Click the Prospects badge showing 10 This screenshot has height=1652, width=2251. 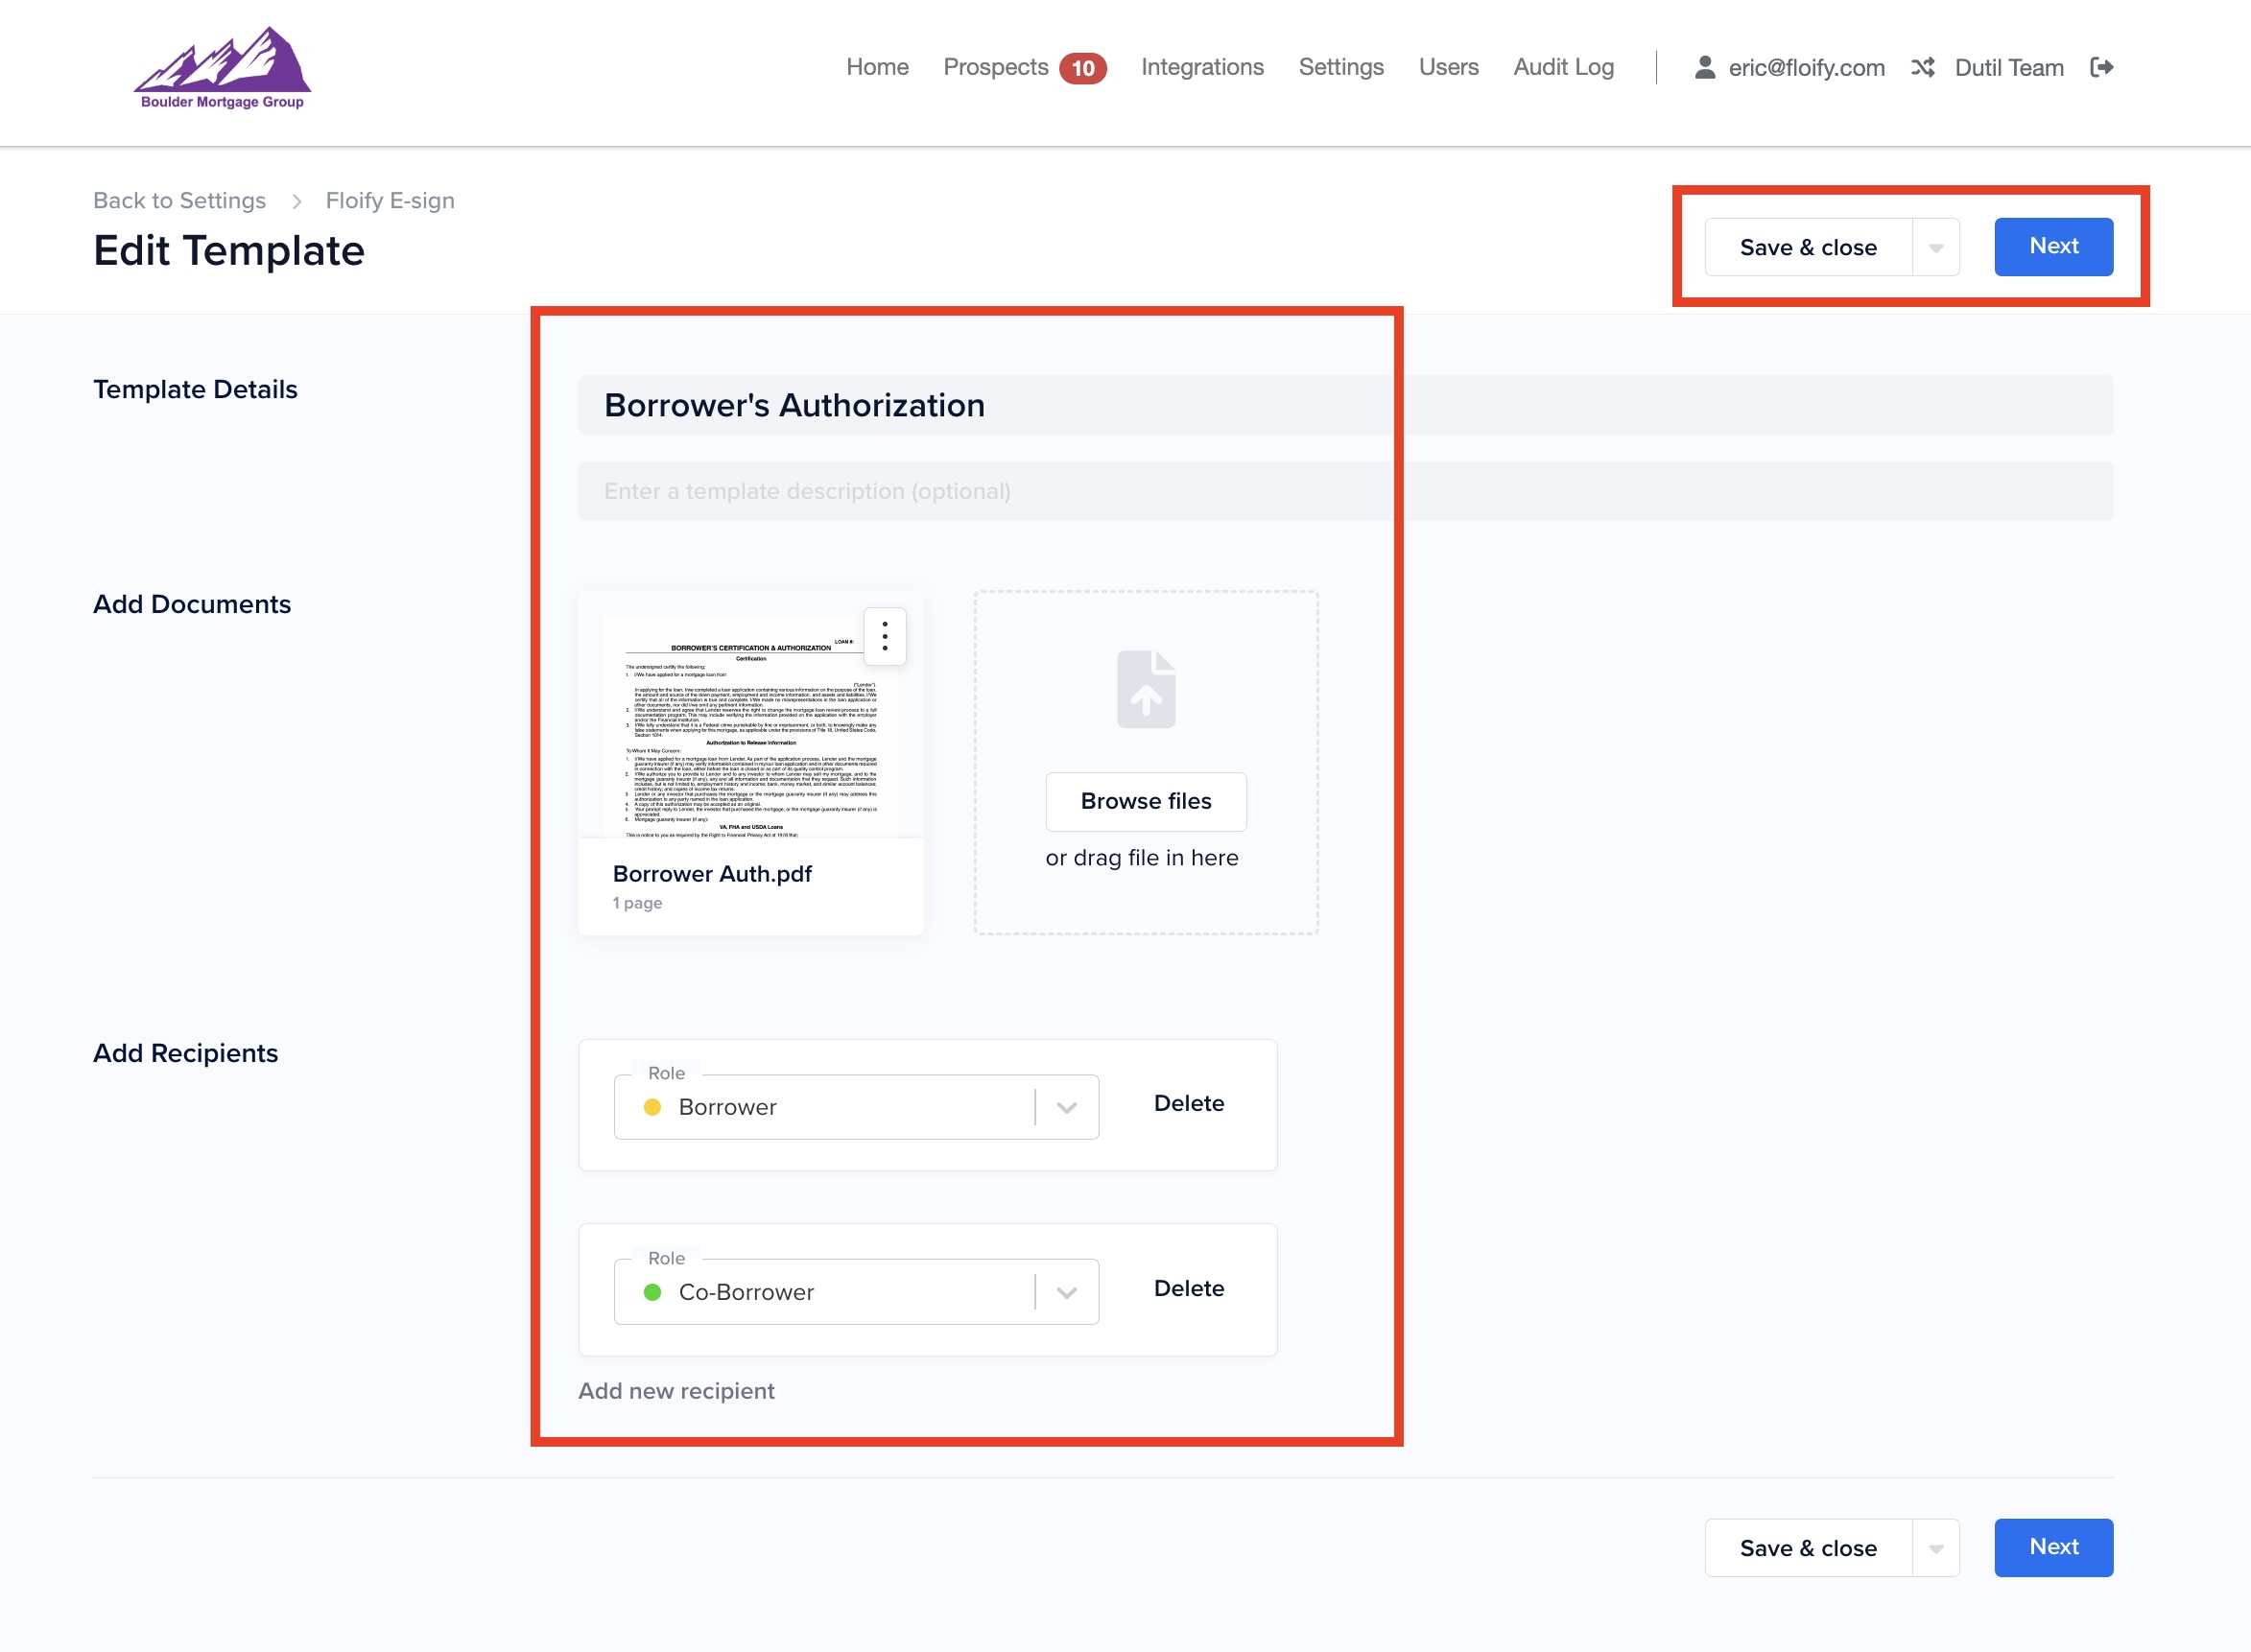coord(1082,68)
